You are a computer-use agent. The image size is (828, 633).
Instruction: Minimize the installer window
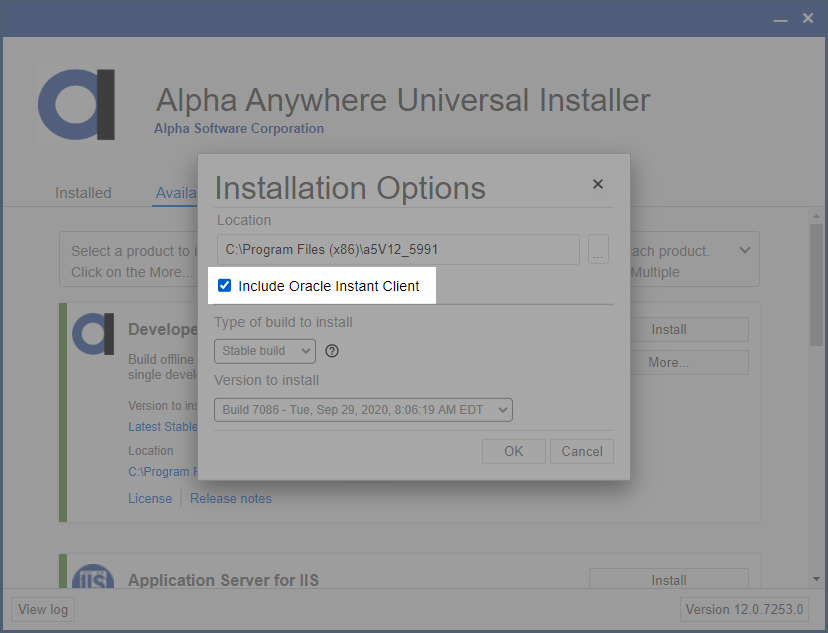click(x=780, y=19)
